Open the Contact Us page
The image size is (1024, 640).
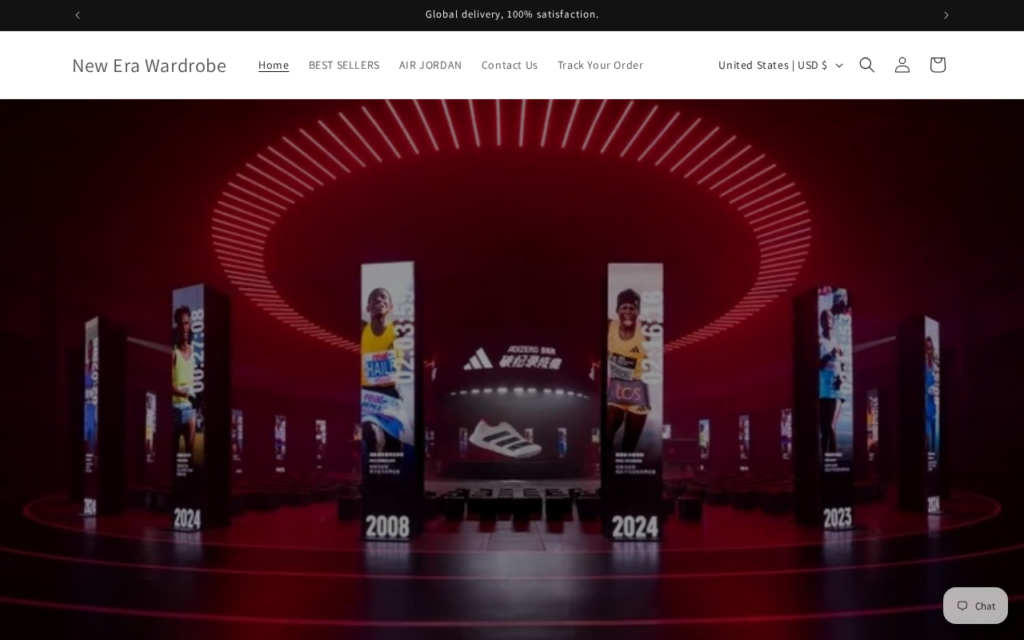click(x=509, y=65)
